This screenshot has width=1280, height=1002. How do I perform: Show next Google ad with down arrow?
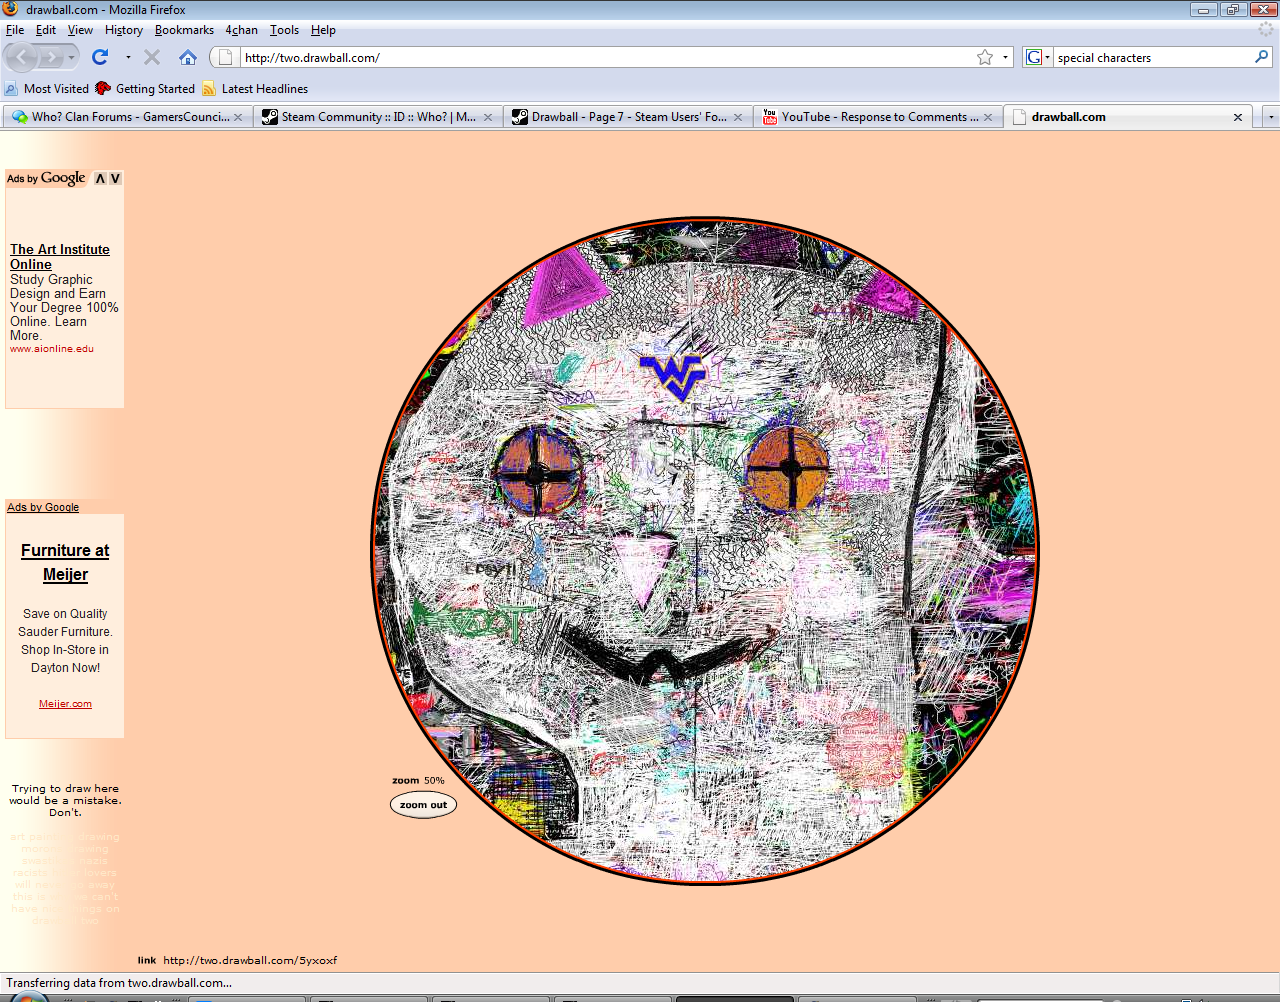pyautogui.click(x=115, y=178)
